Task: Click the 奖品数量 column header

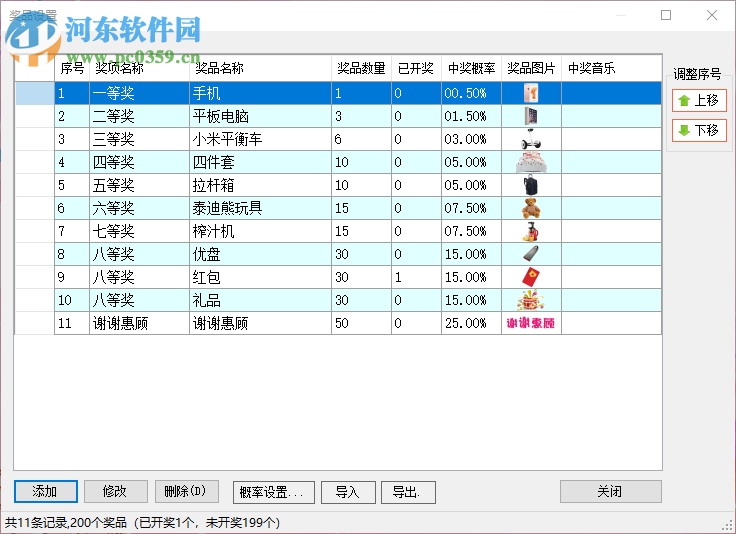Action: tap(361, 69)
